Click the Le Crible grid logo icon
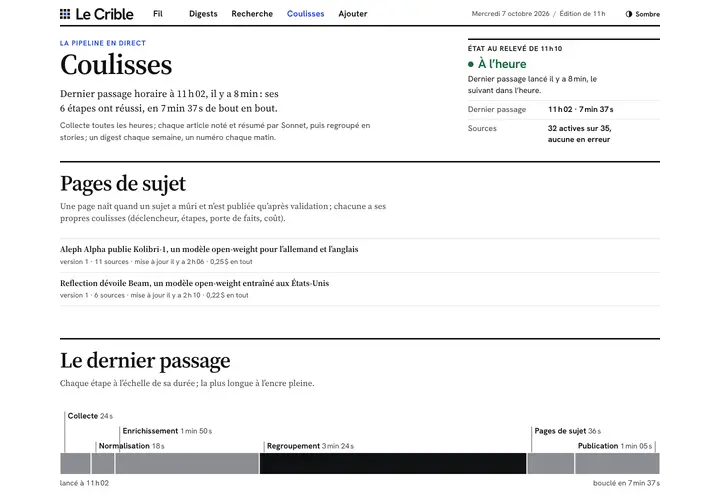Image resolution: width=720 pixels, height=500 pixels. click(x=65, y=14)
